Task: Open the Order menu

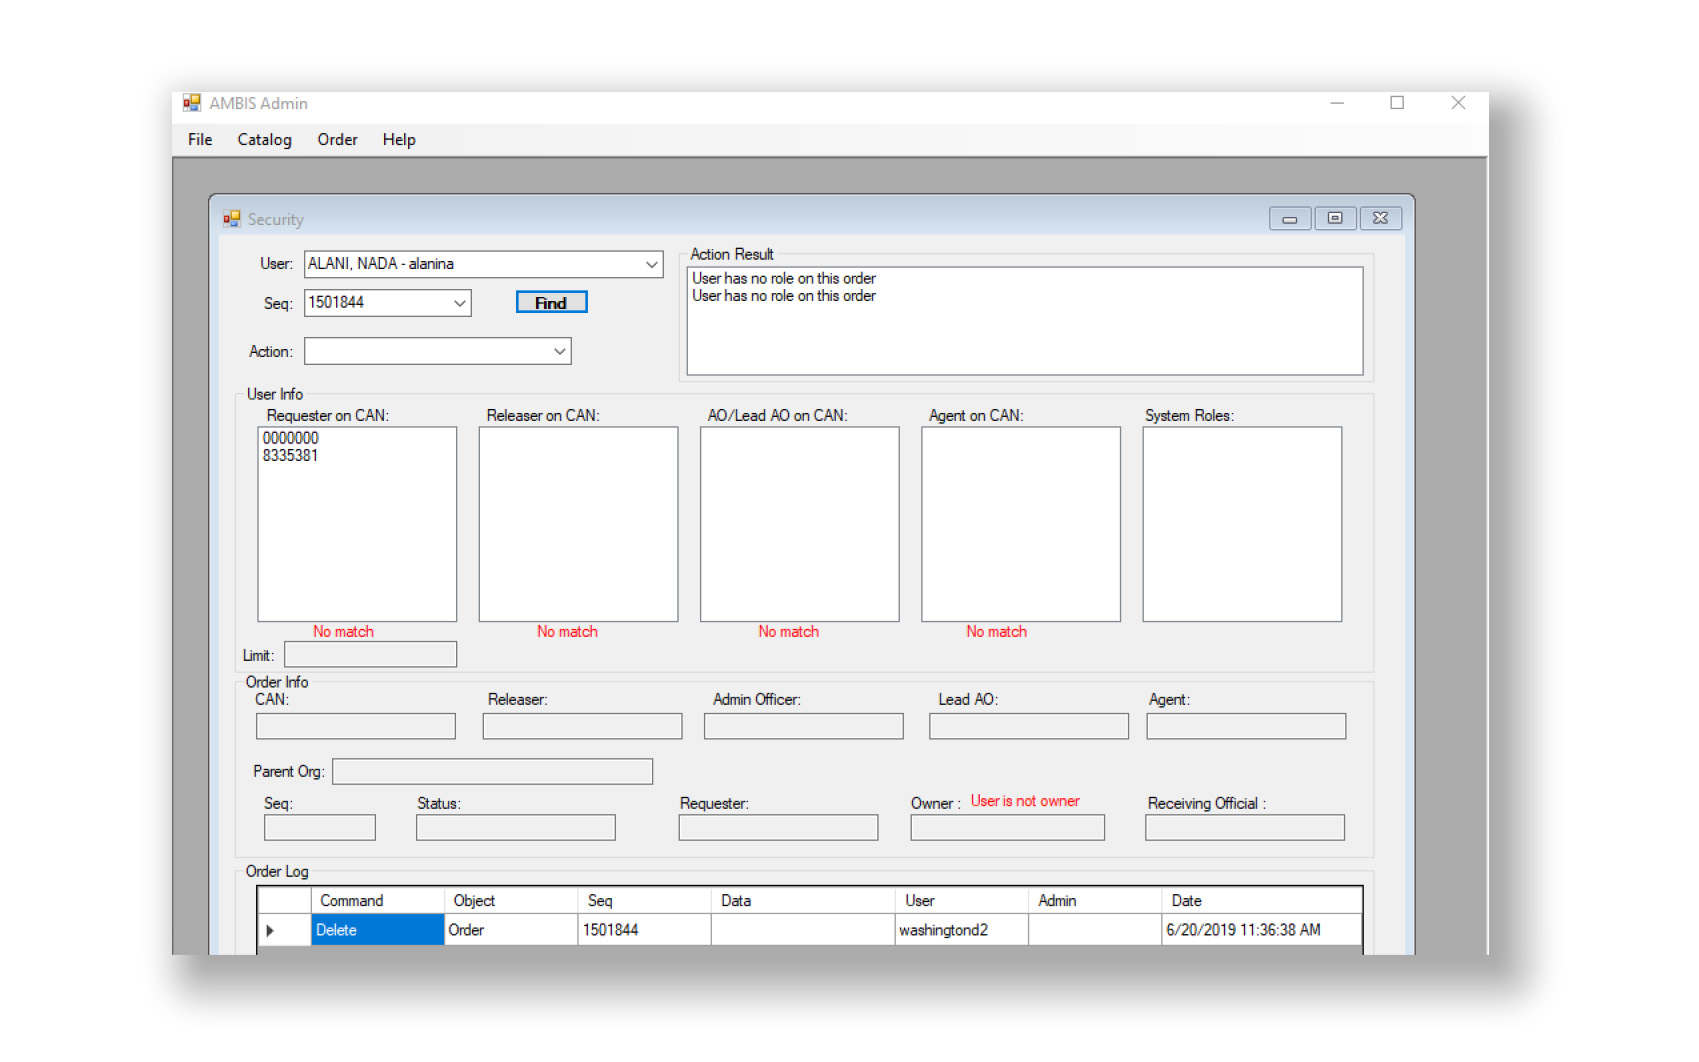Action: click(x=337, y=140)
